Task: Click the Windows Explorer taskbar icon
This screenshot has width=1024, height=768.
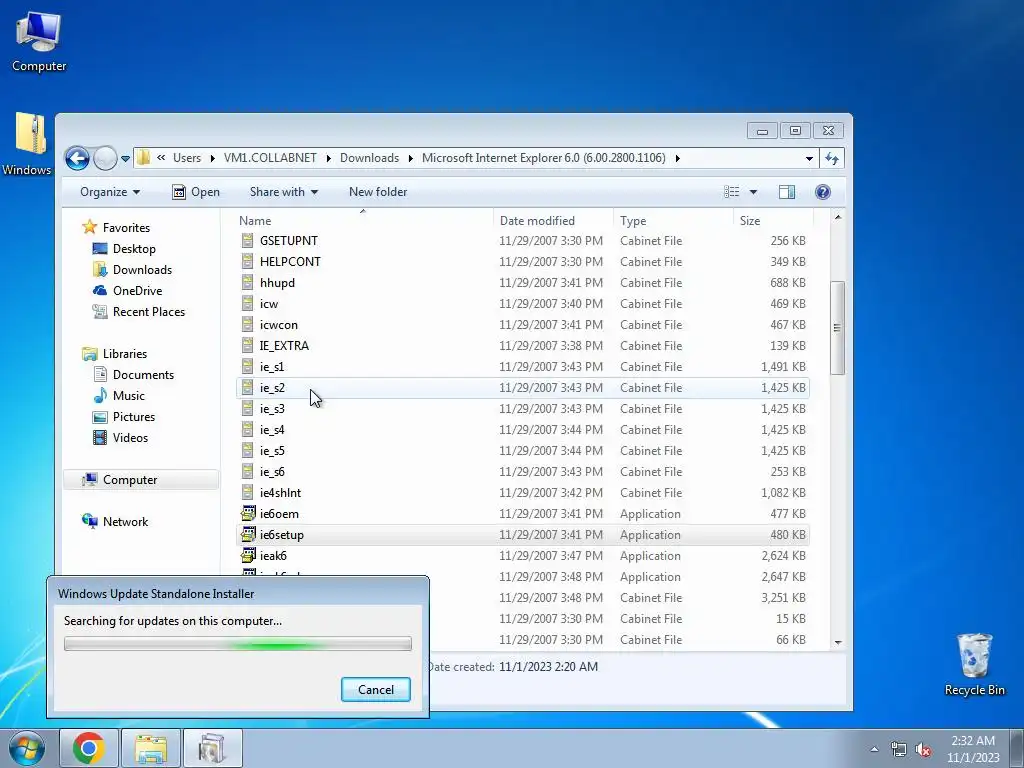Action: pyautogui.click(x=151, y=748)
